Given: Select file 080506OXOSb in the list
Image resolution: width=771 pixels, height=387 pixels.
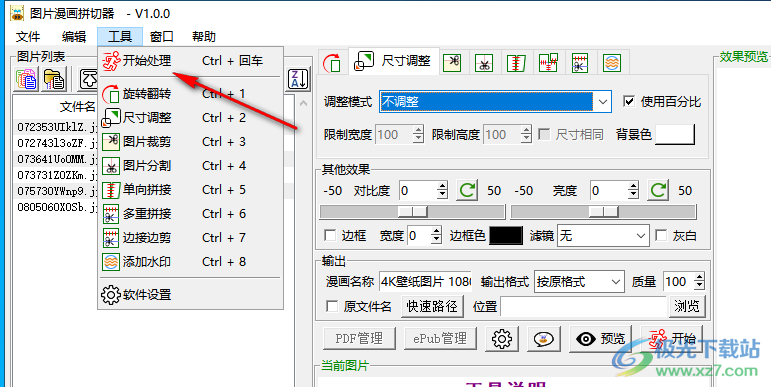Looking at the screenshot, I should pyautogui.click(x=58, y=207).
